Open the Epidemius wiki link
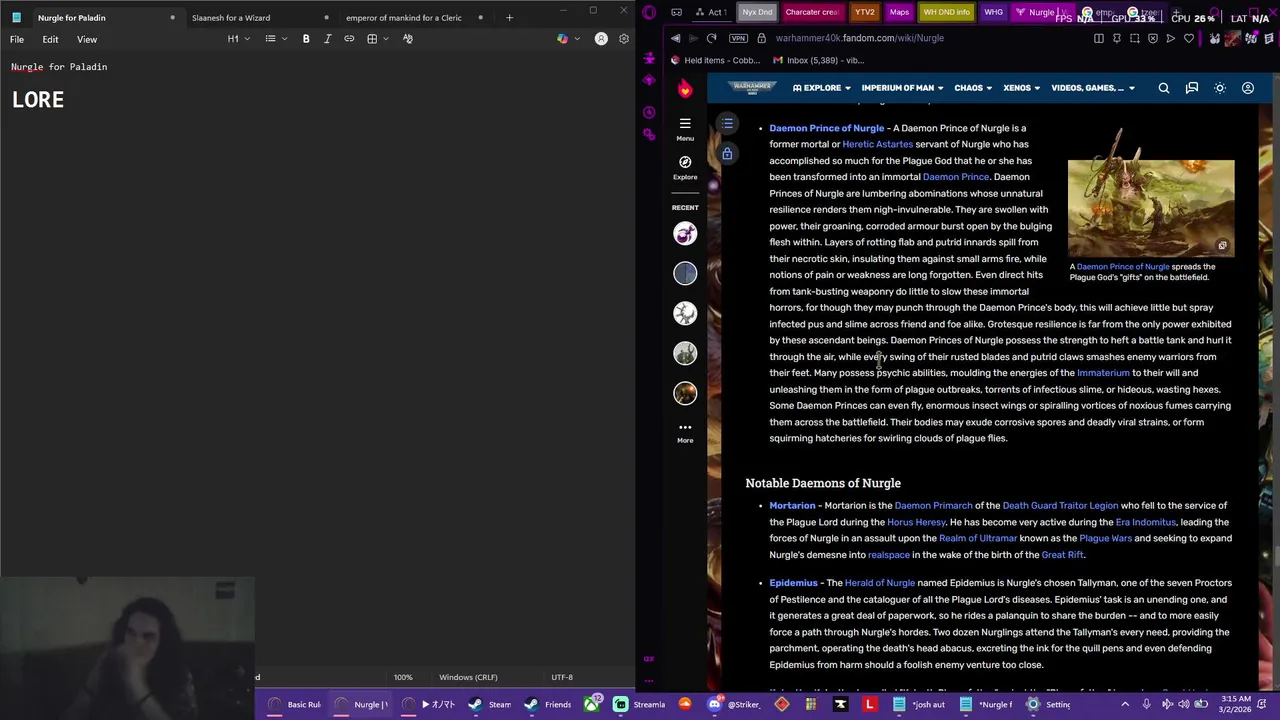Screen dimensions: 1280x720 (793, 583)
